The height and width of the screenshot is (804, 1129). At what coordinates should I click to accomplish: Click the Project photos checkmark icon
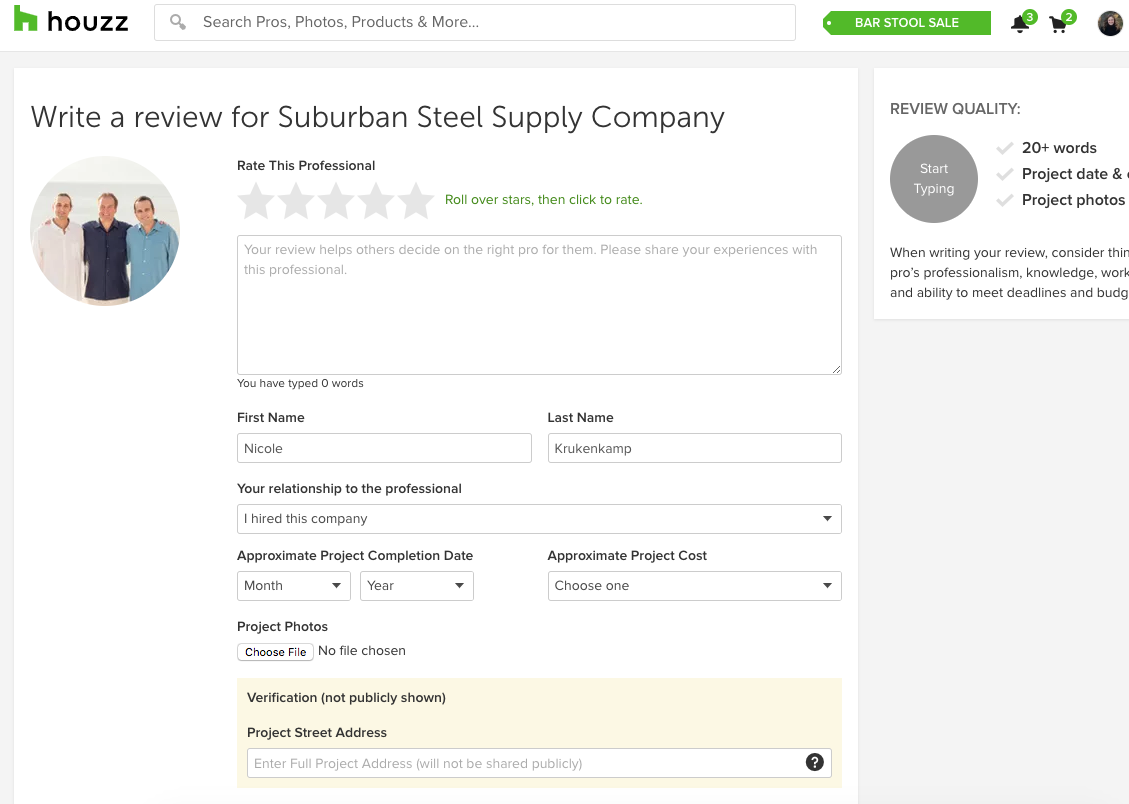click(1004, 200)
